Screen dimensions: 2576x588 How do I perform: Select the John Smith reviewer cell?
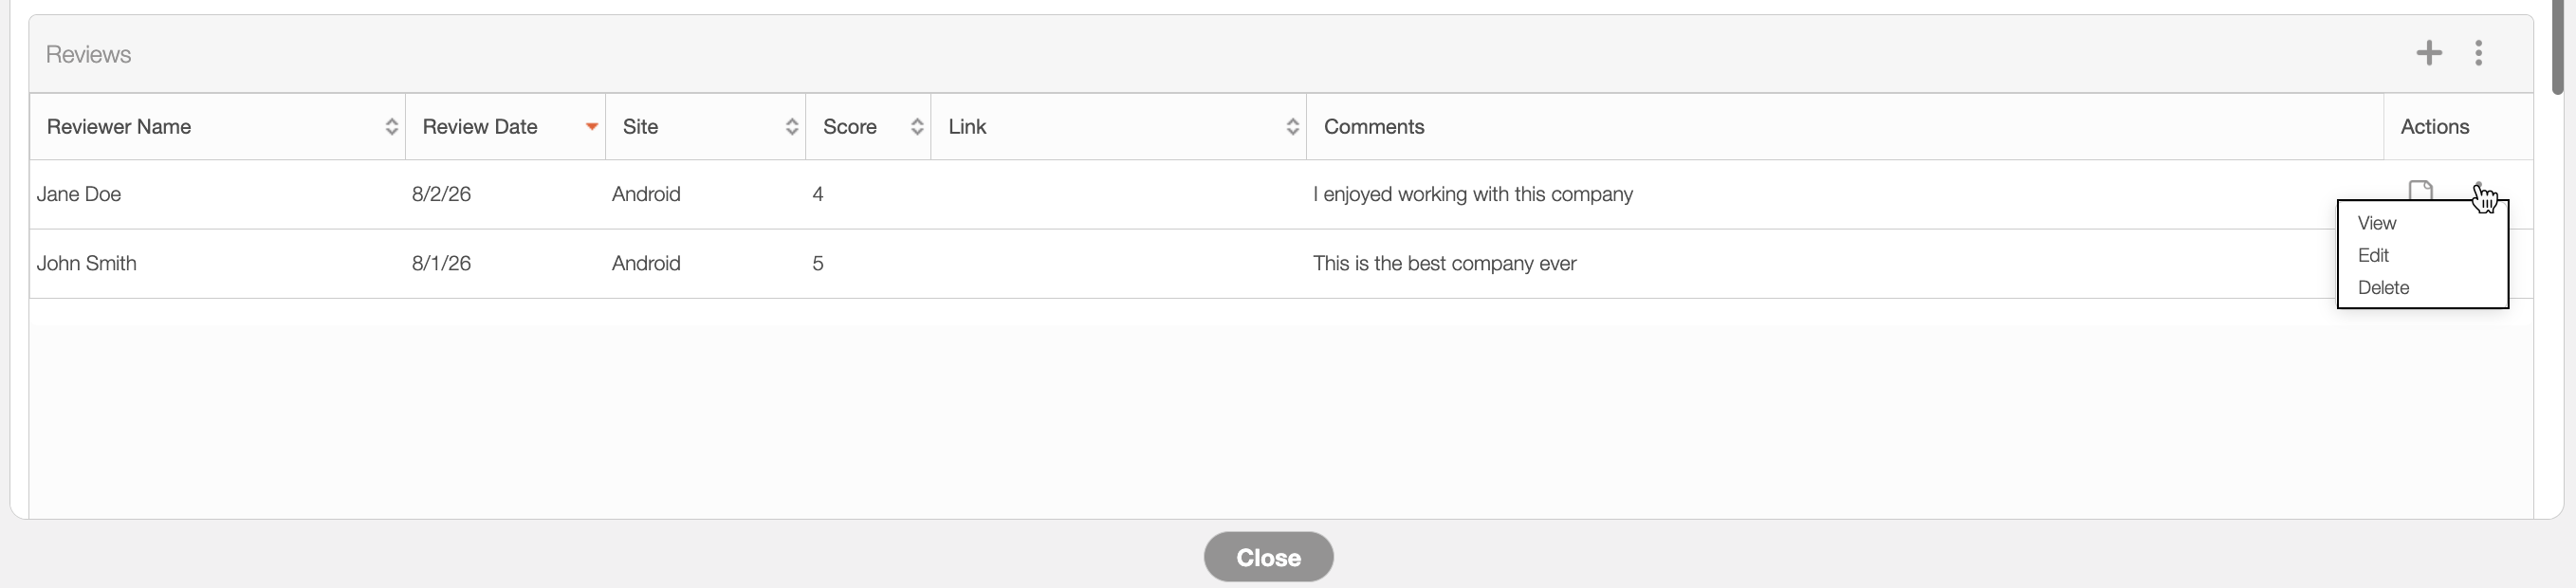pos(217,263)
